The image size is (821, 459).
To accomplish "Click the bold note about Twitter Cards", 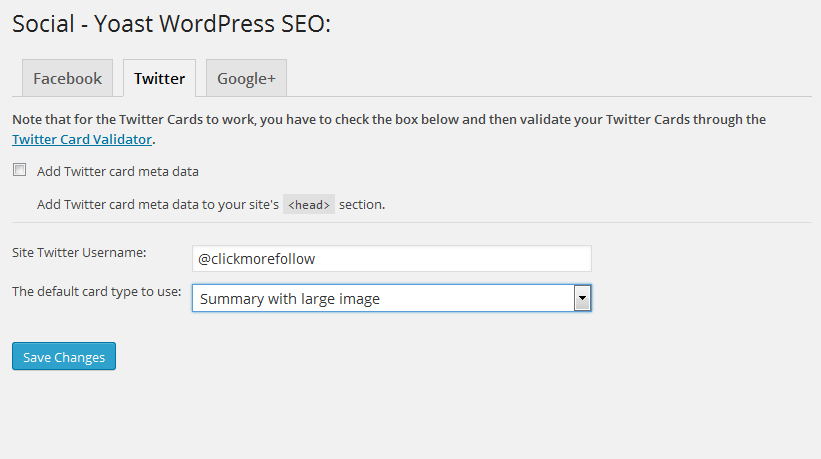I will pyautogui.click(x=388, y=119).
